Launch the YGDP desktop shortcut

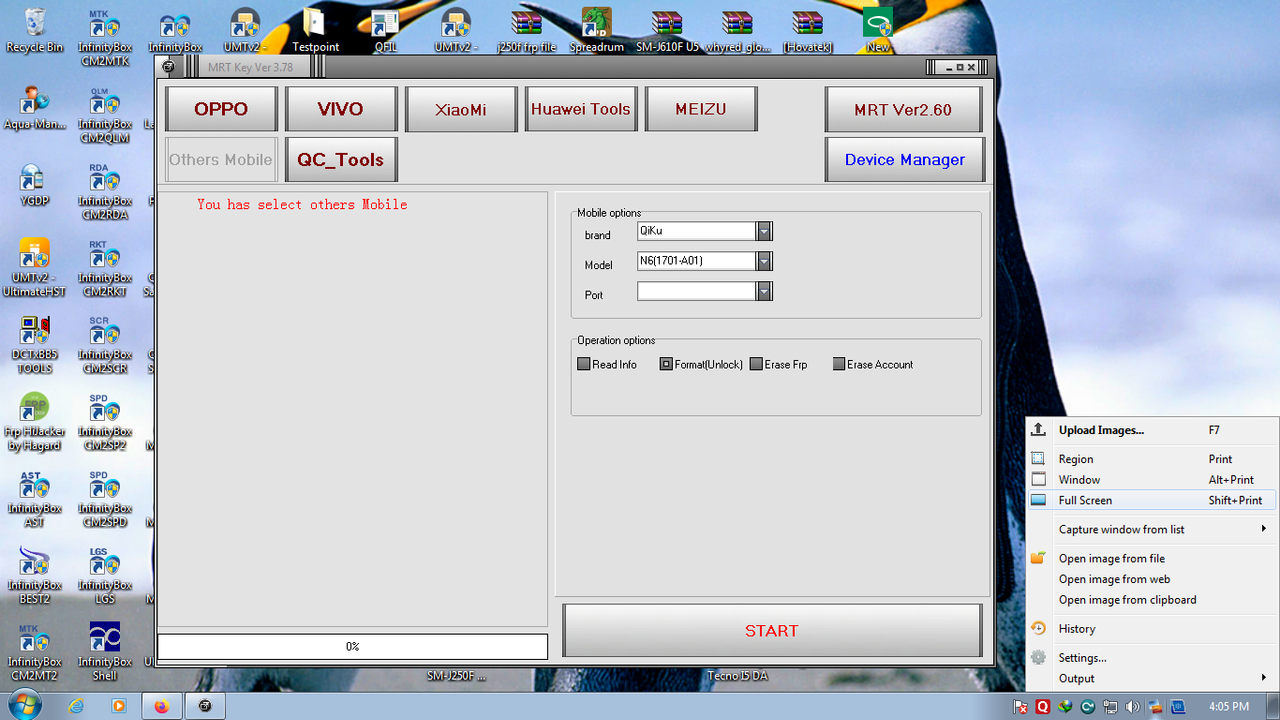click(34, 185)
